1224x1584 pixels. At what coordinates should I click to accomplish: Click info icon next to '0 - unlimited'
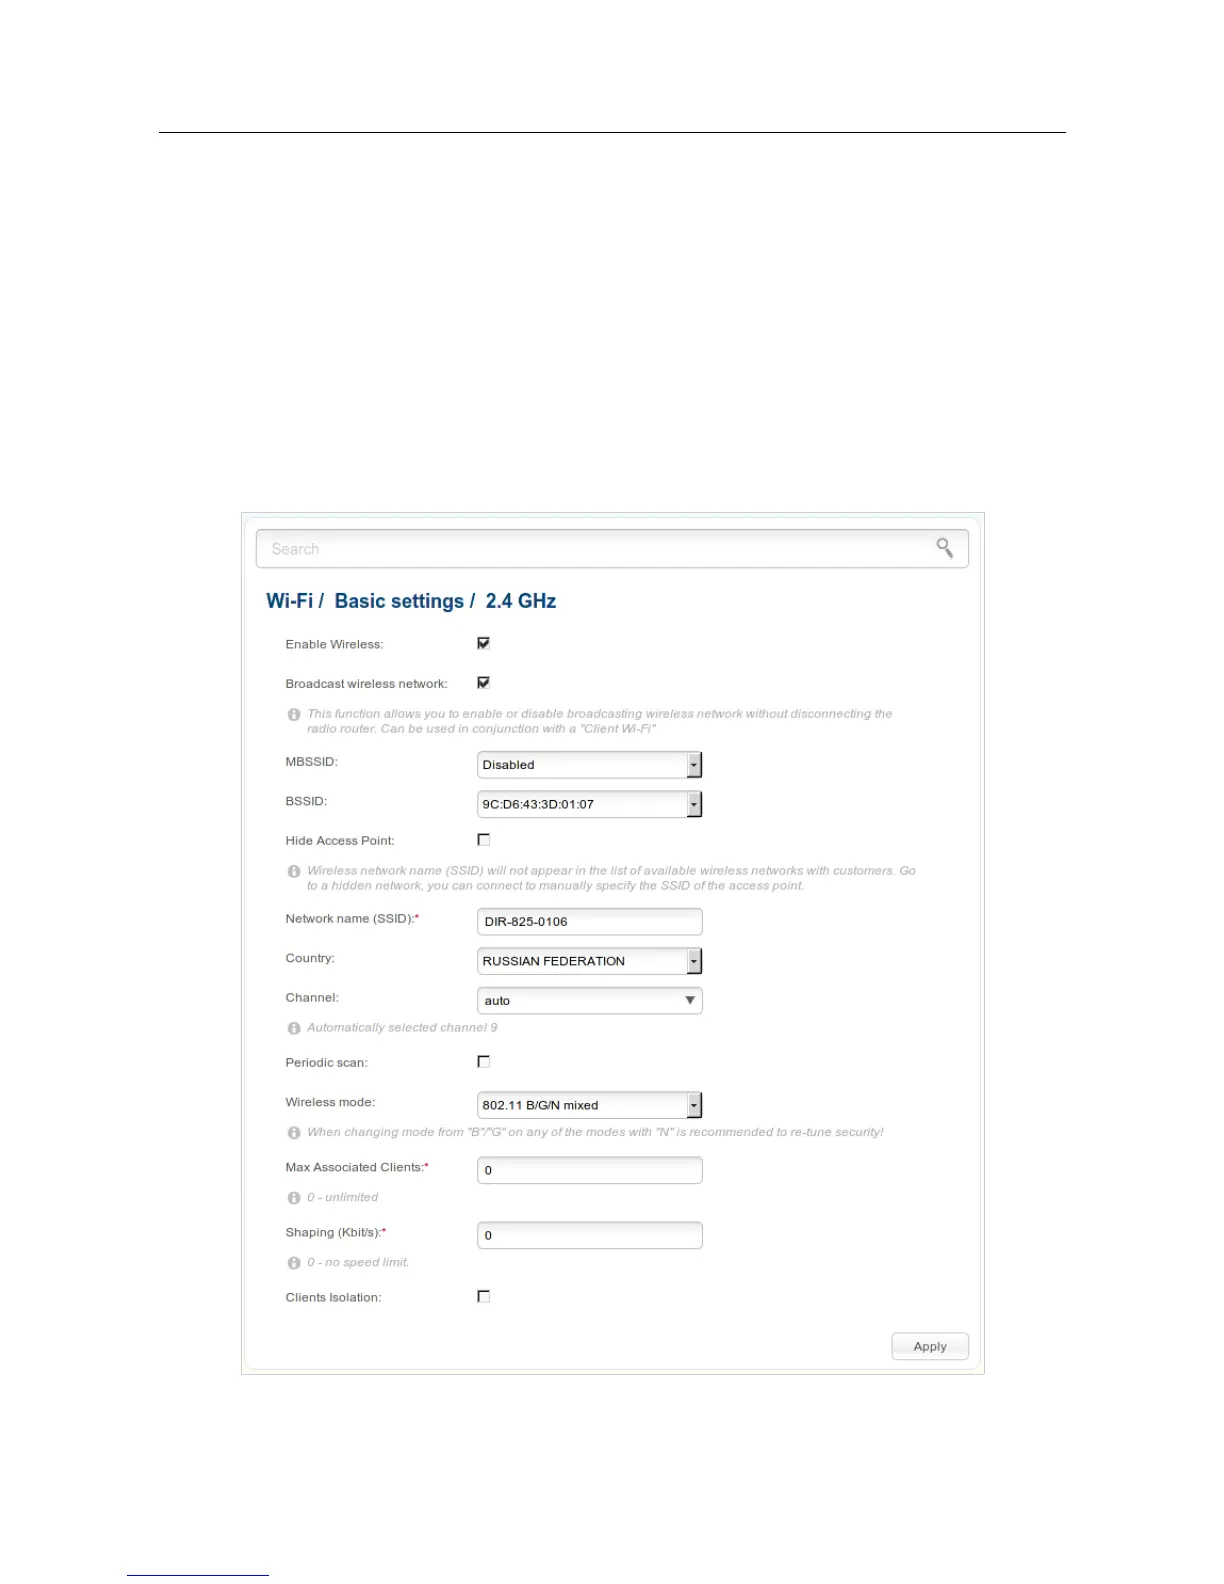pyautogui.click(x=294, y=1198)
